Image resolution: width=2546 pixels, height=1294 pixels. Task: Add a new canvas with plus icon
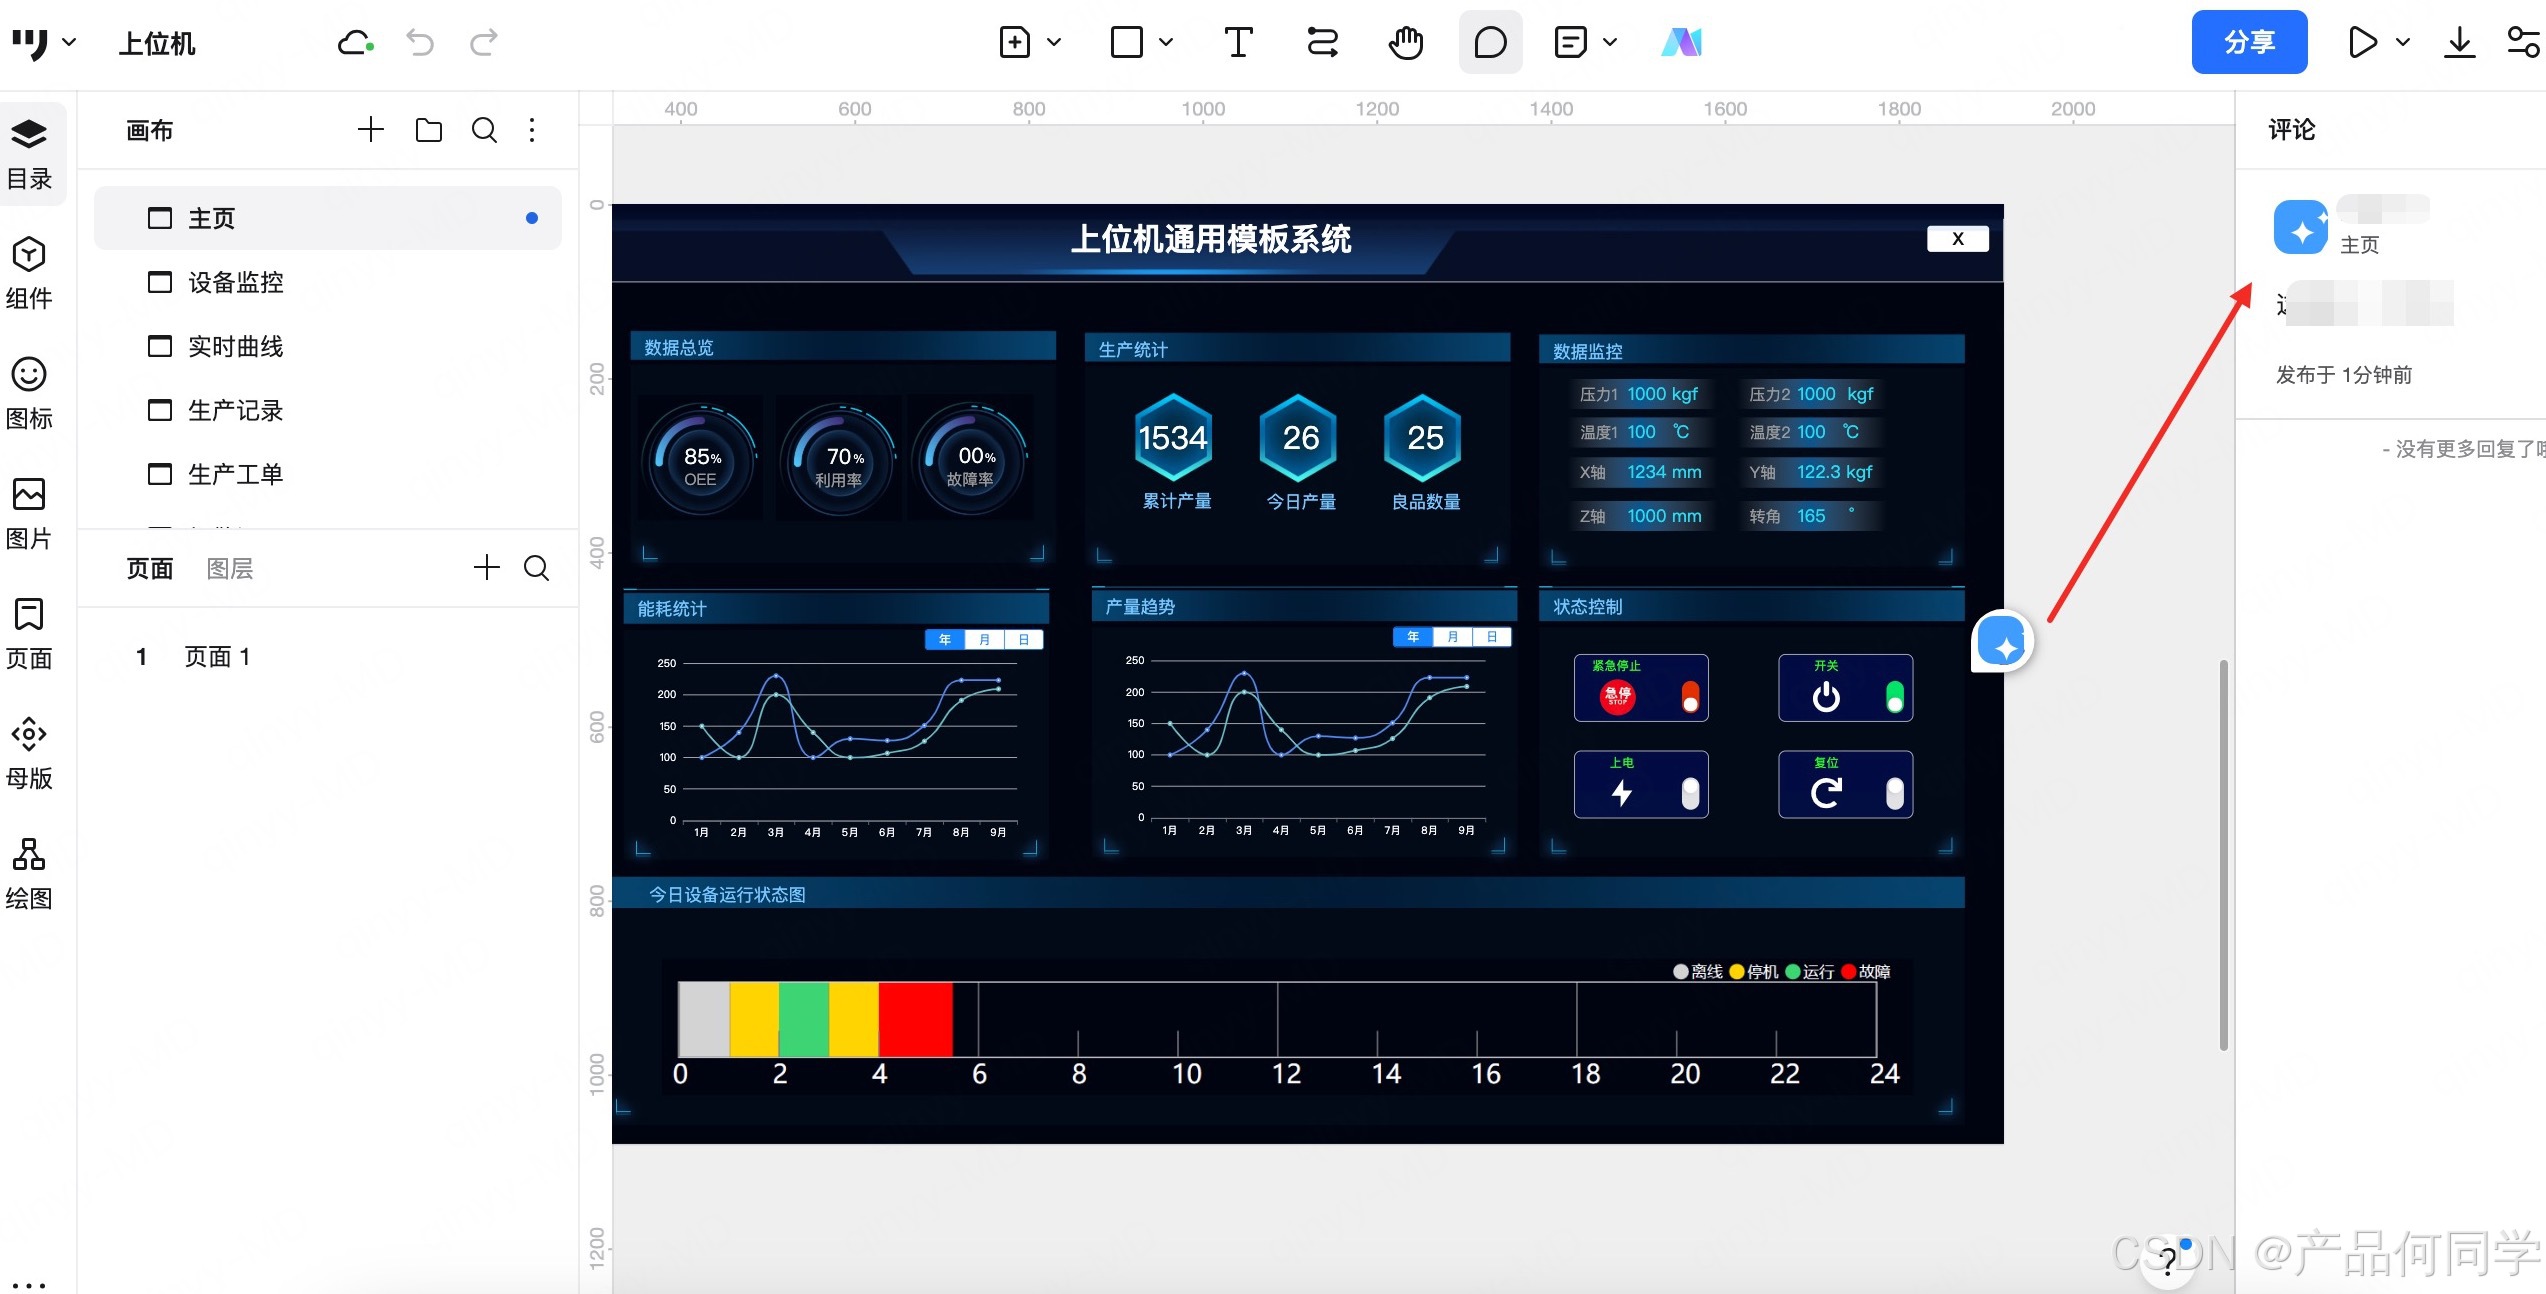tap(371, 130)
